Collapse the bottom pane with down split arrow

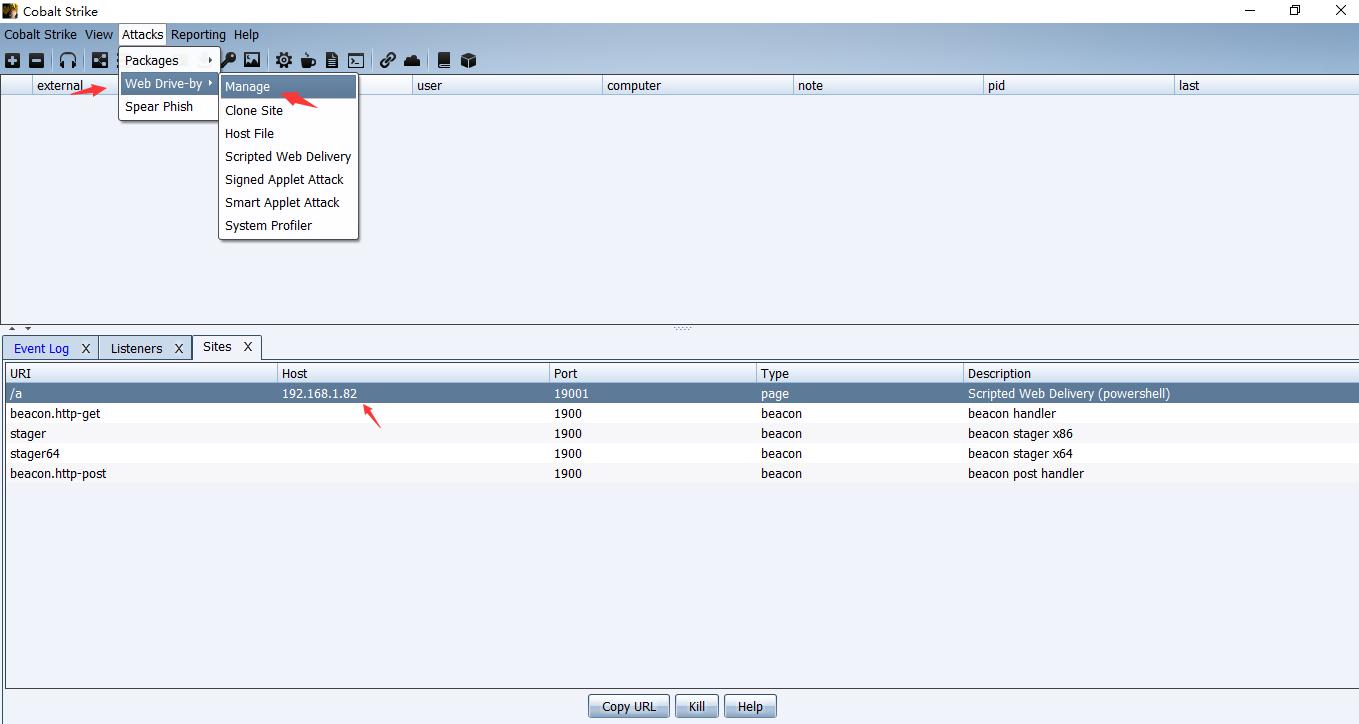click(x=28, y=328)
